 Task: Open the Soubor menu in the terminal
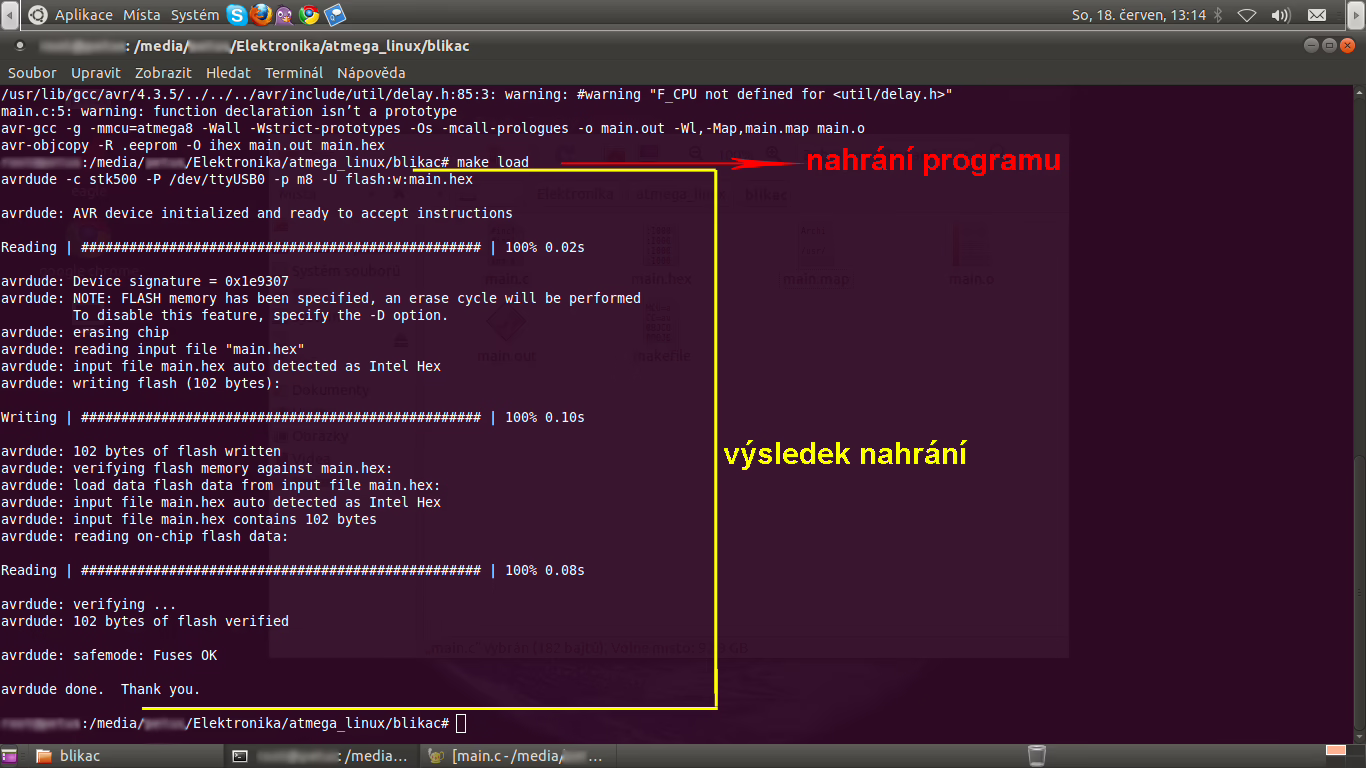(32, 73)
